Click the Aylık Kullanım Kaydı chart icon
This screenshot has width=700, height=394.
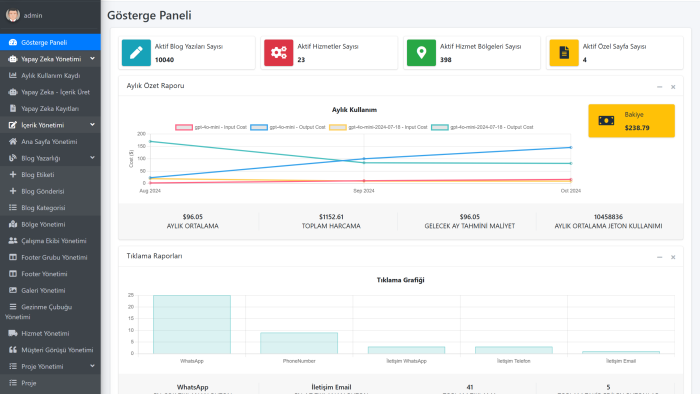[12, 75]
